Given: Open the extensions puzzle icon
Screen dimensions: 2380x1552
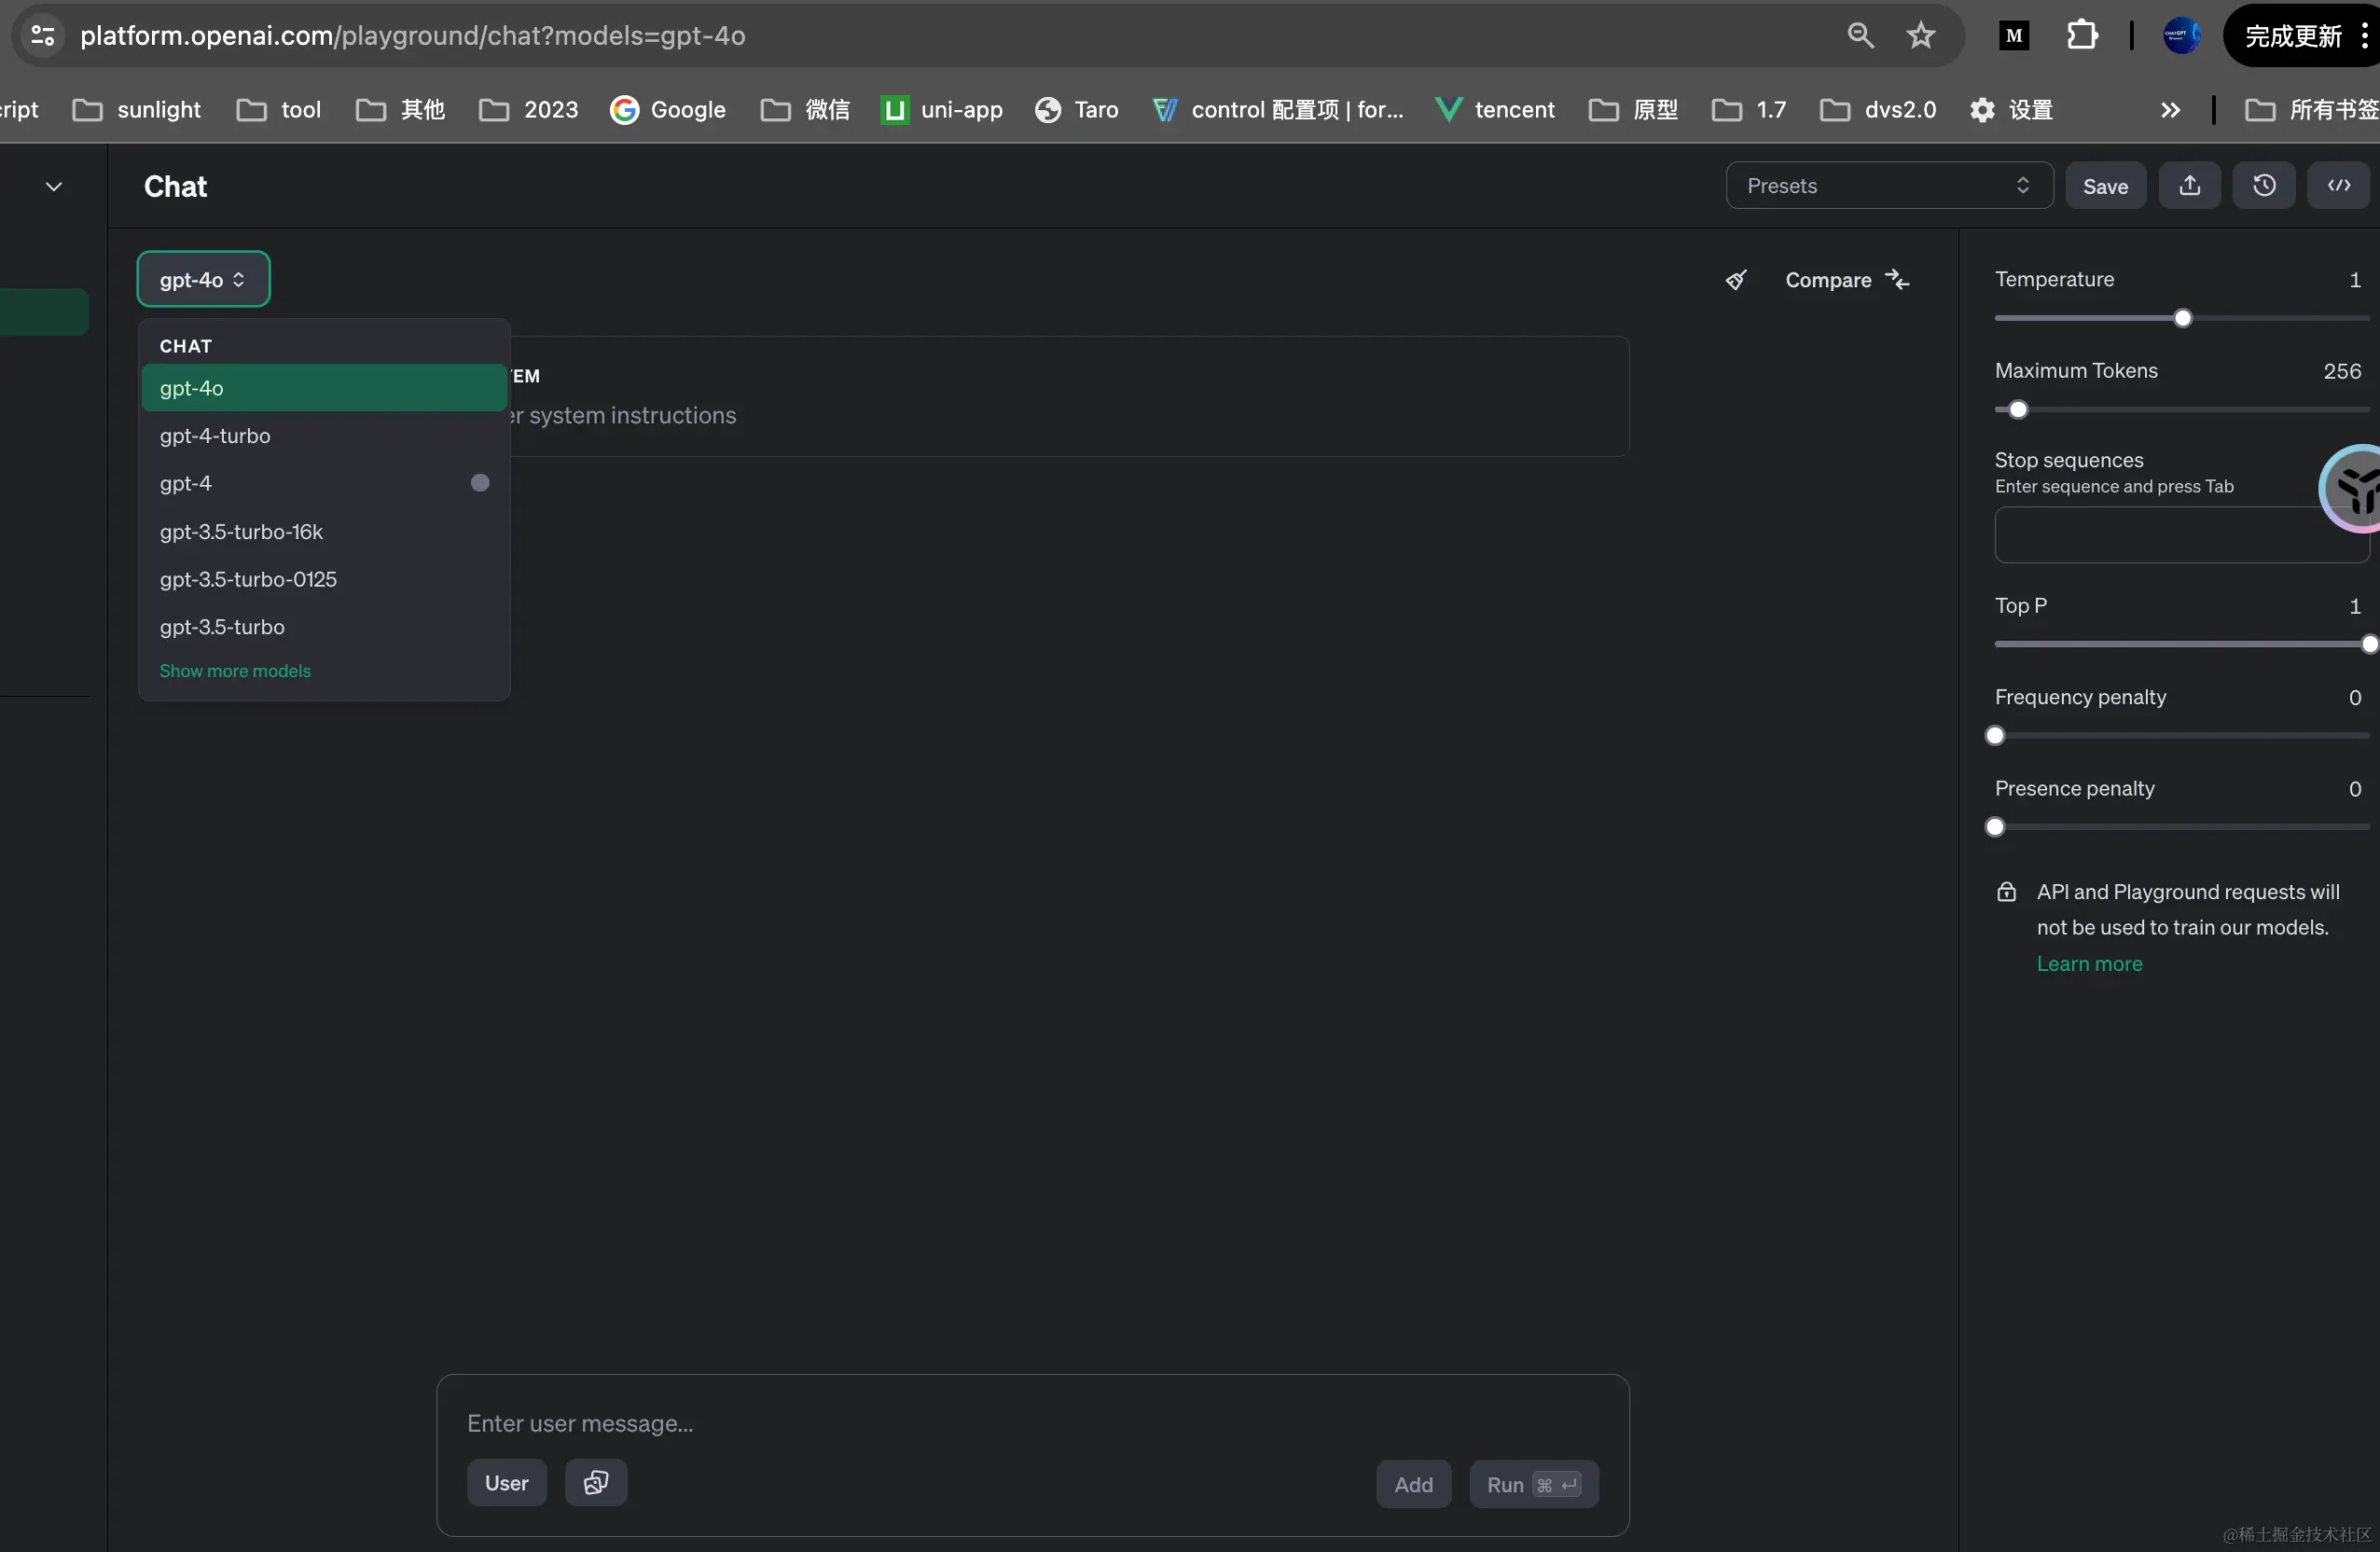Looking at the screenshot, I should (2082, 36).
